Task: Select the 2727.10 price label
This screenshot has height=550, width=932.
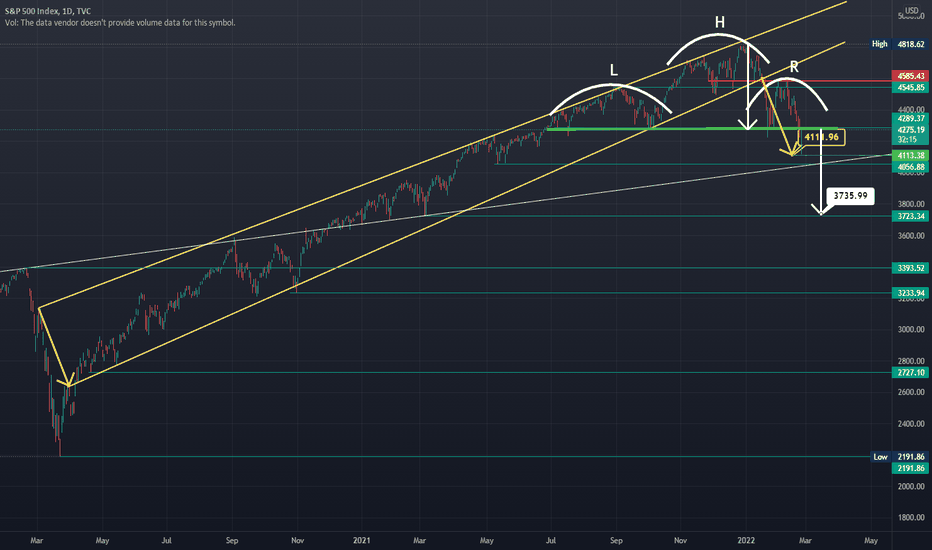Action: click(910, 372)
